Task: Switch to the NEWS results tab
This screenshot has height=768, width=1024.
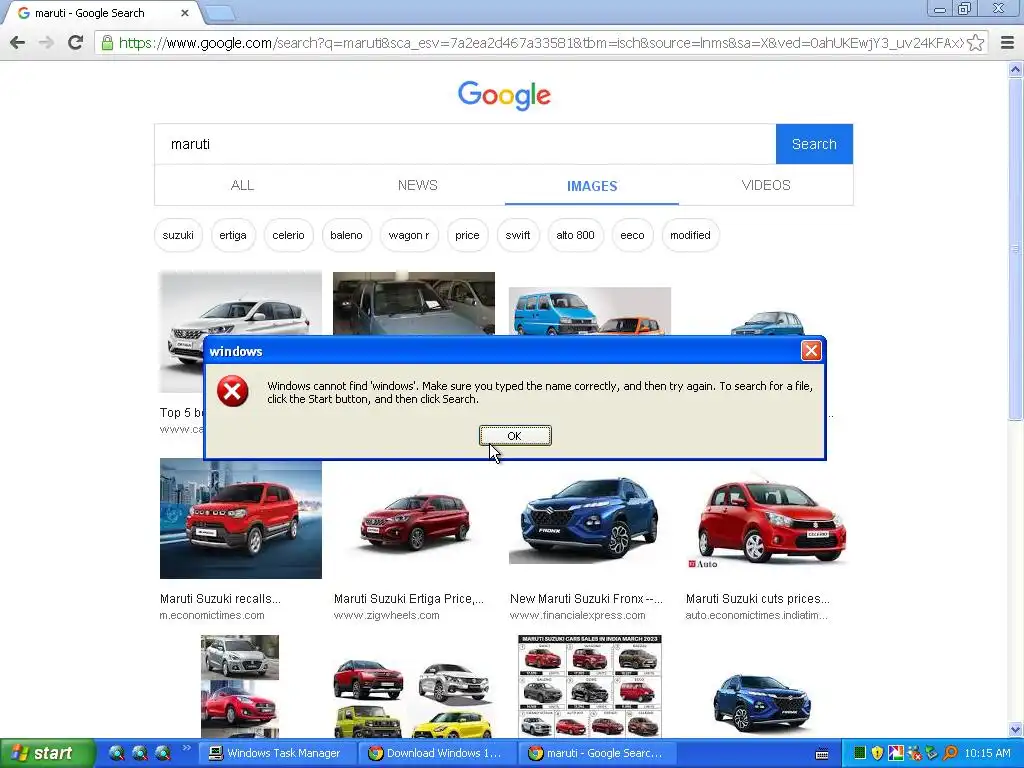Action: 417,185
